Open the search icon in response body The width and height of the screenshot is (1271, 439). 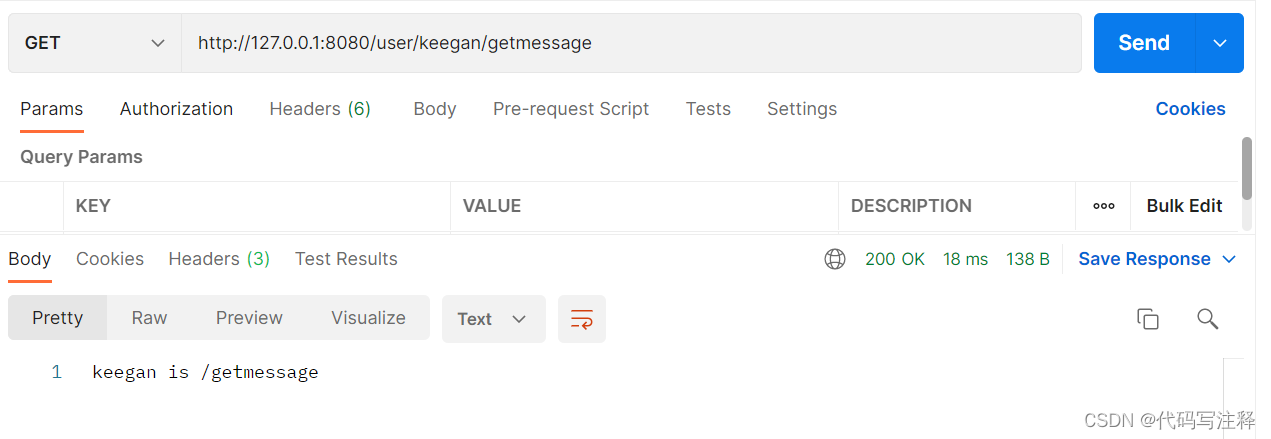(x=1207, y=319)
